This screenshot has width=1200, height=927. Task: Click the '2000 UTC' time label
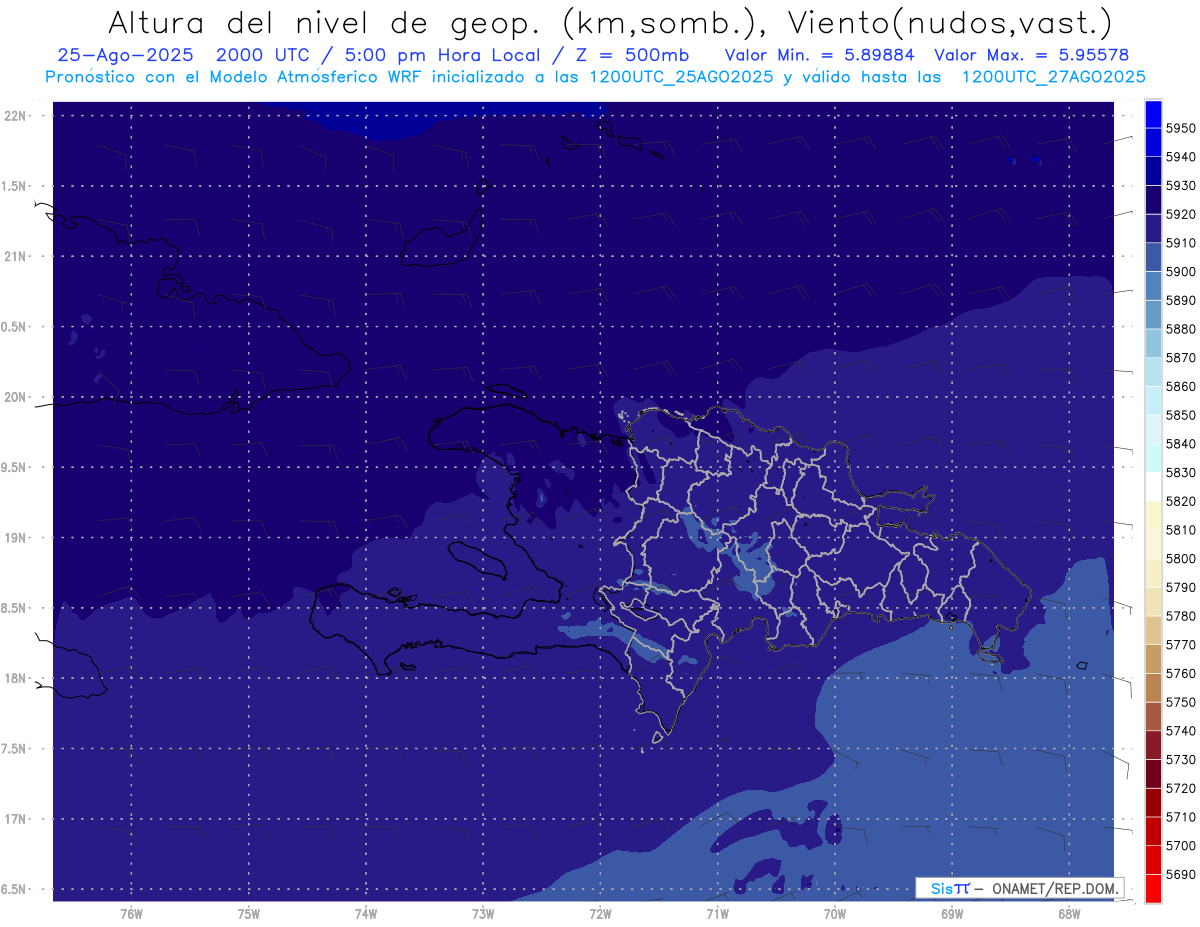[273, 55]
